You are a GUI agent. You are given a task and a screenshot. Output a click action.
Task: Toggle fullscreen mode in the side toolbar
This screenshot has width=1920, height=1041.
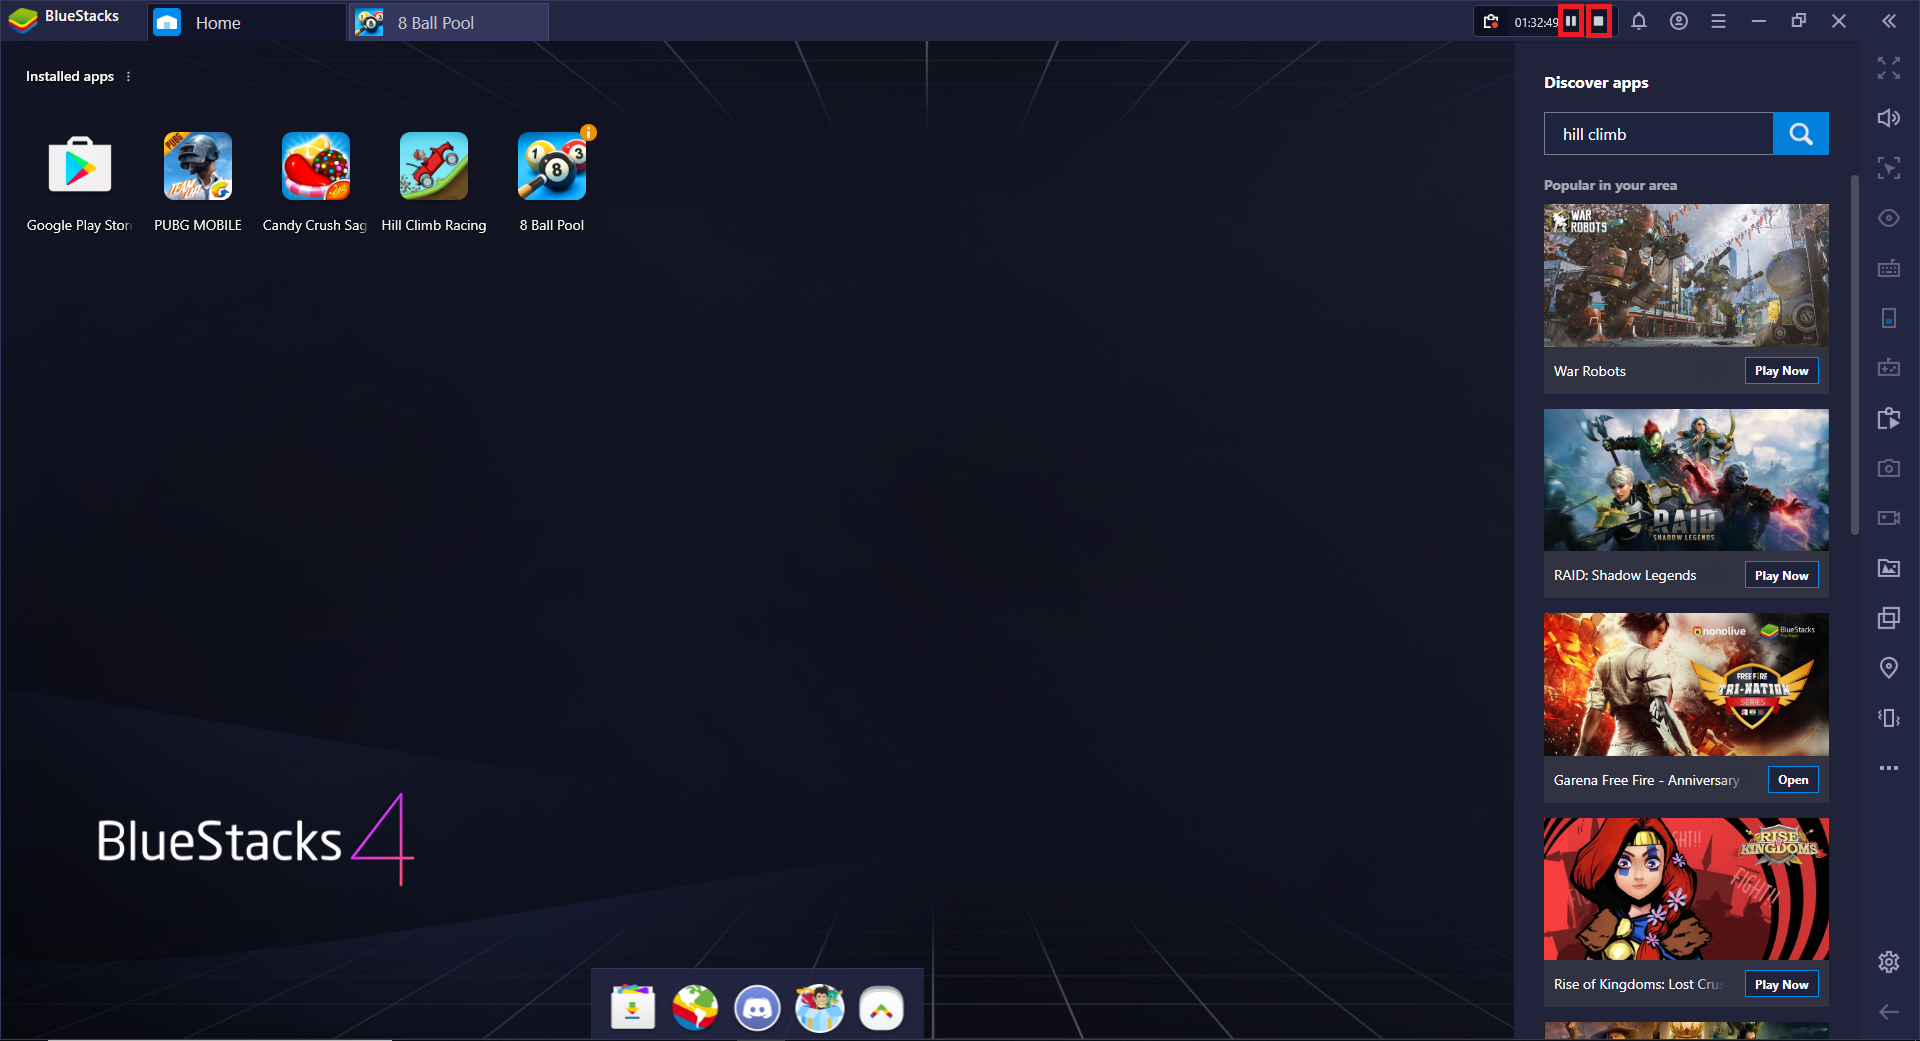click(1888, 68)
